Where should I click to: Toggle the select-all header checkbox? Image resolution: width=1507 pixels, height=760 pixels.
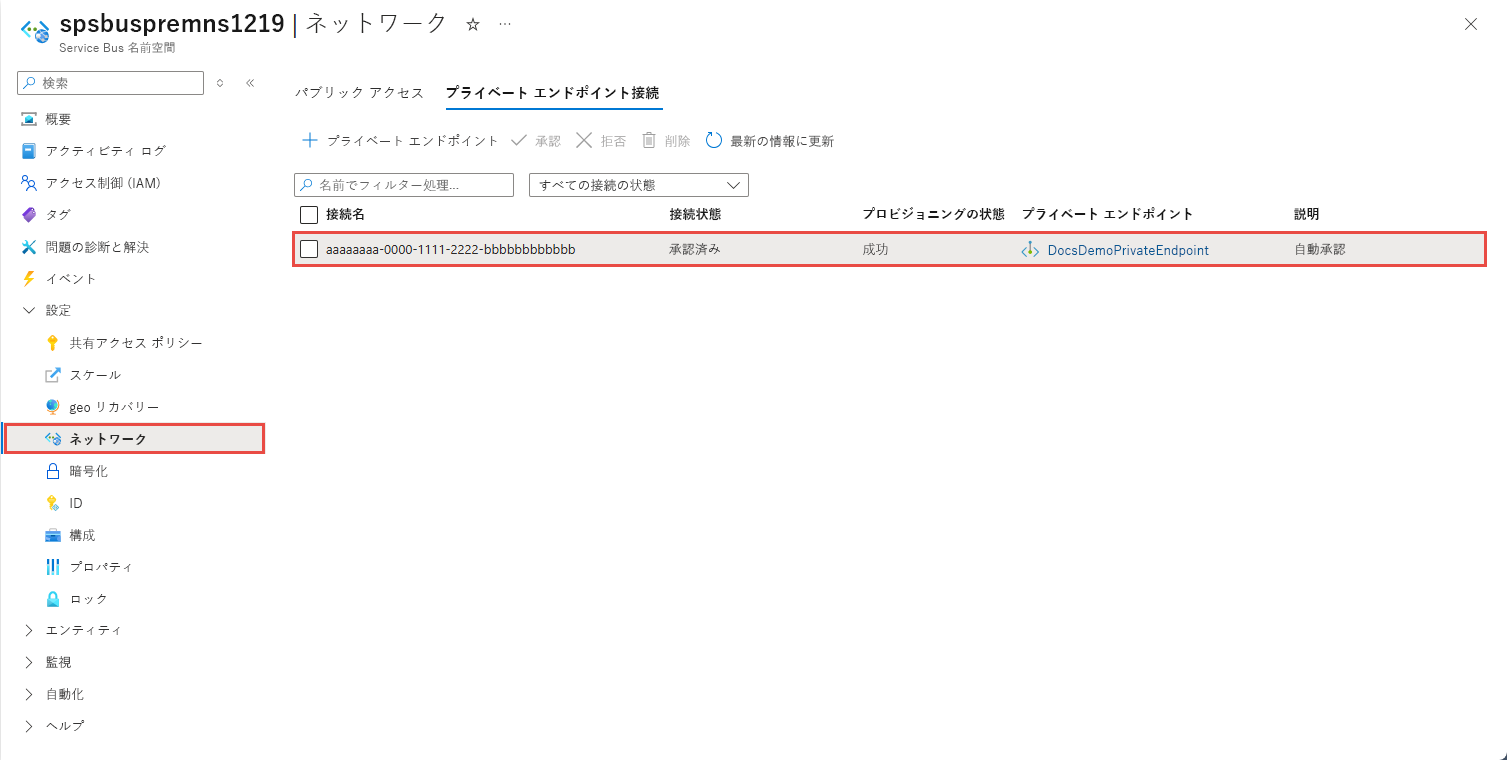click(x=309, y=215)
